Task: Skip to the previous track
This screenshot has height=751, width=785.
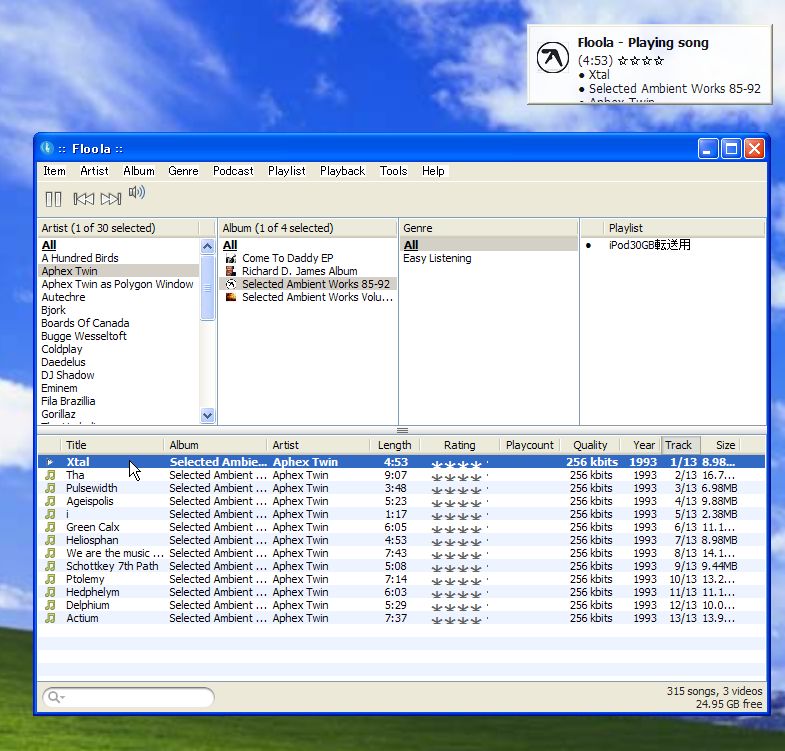Action: 84,199
